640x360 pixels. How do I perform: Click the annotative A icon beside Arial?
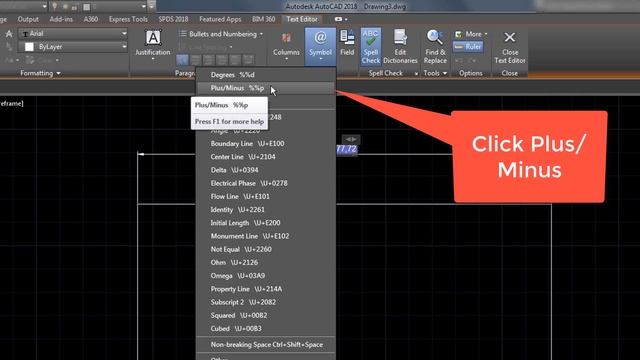[x=9, y=34]
